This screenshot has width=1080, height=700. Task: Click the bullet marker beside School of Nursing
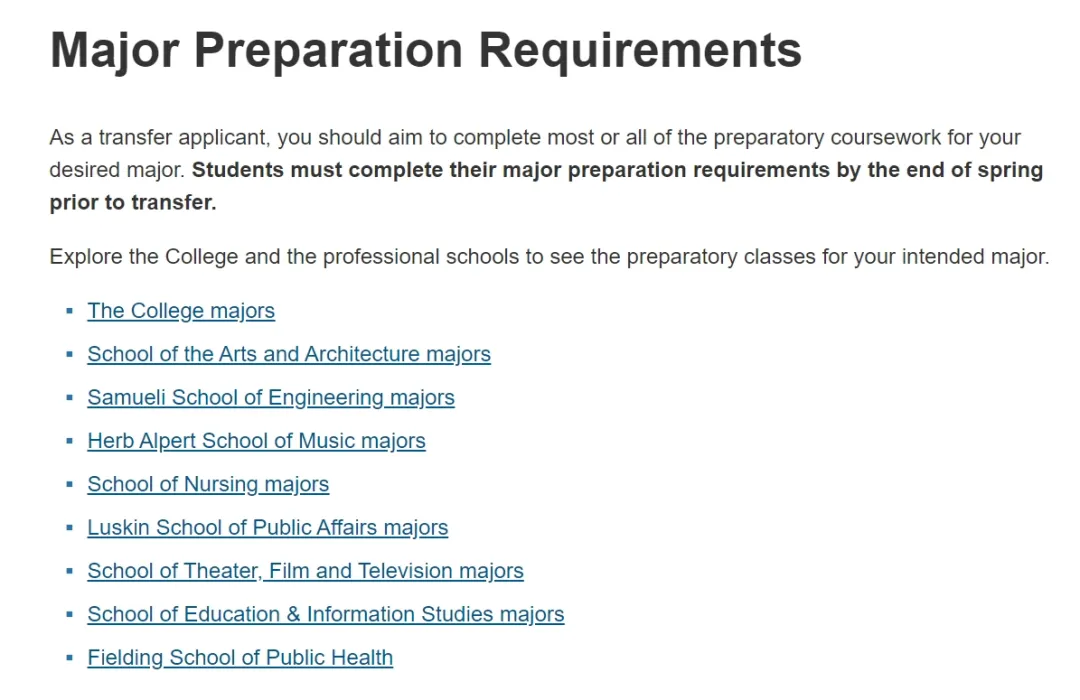click(x=70, y=484)
